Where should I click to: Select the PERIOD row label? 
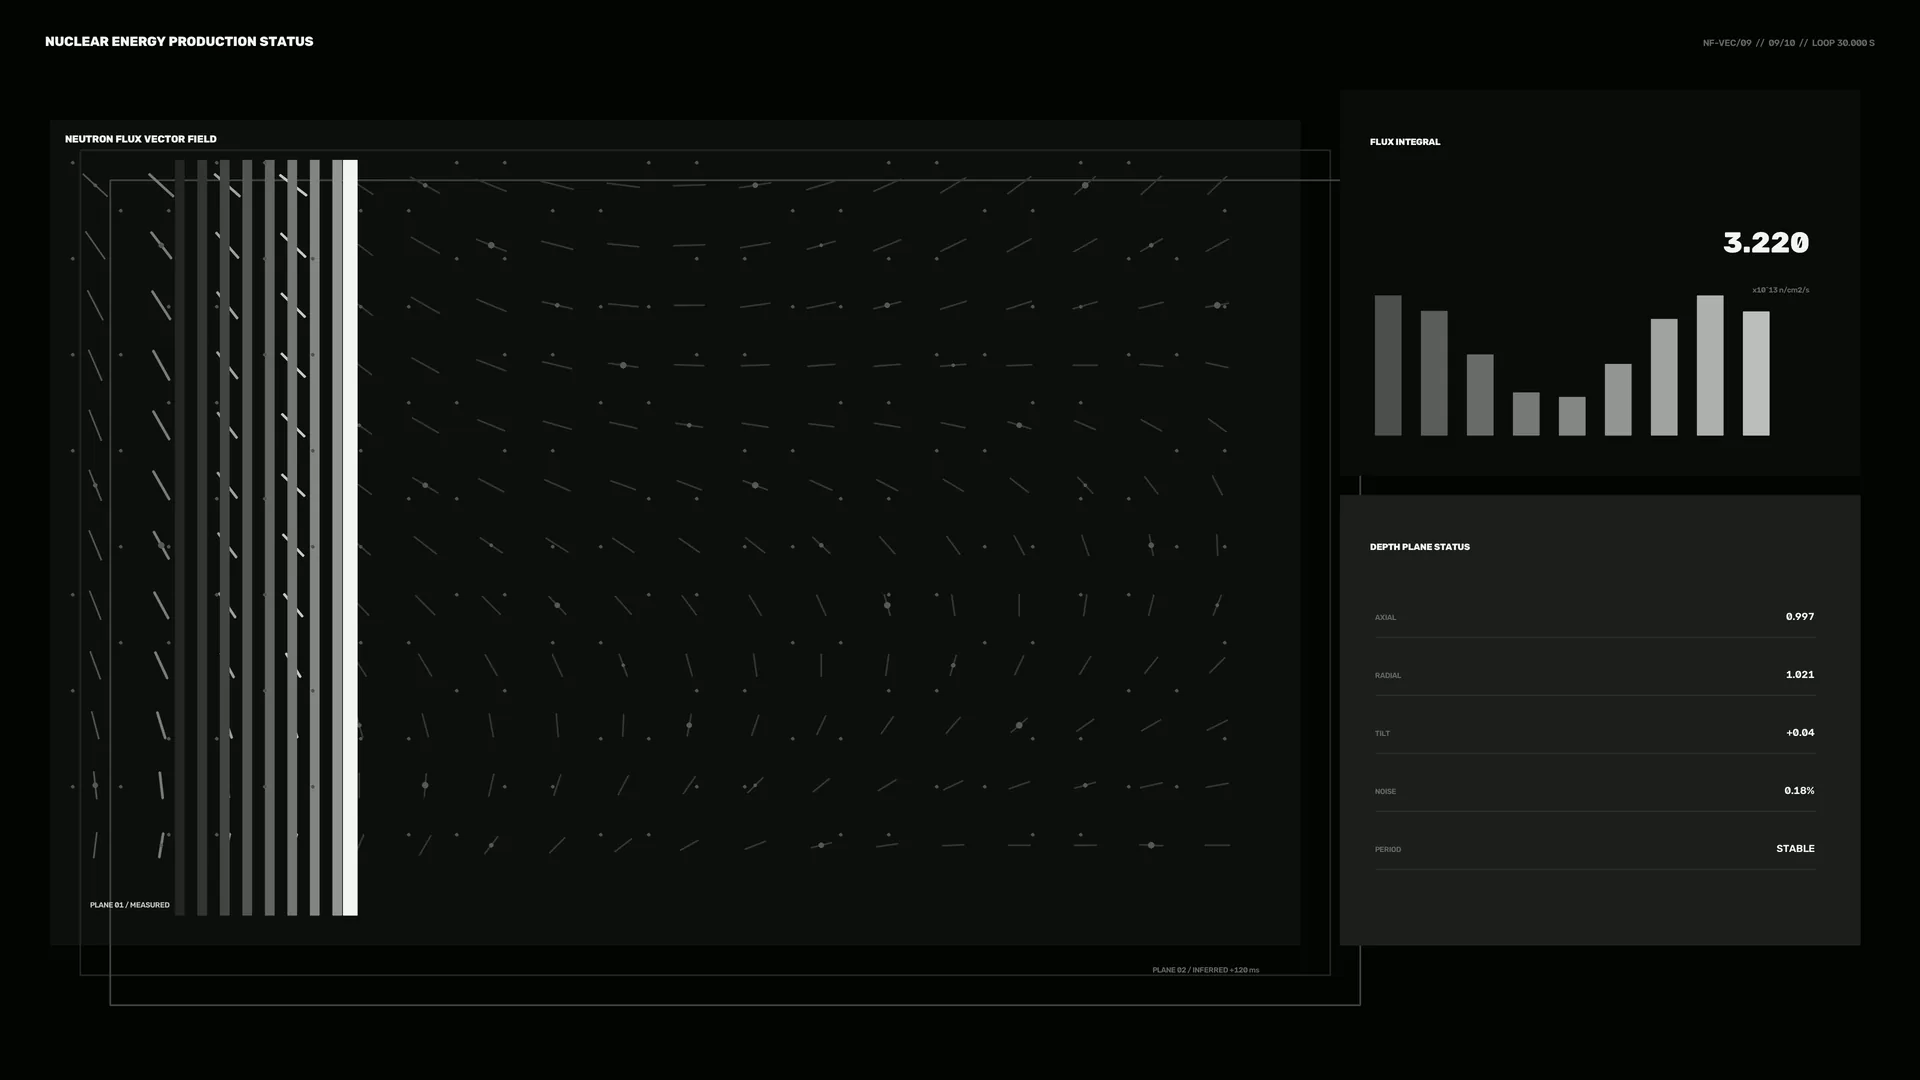coord(1388,850)
